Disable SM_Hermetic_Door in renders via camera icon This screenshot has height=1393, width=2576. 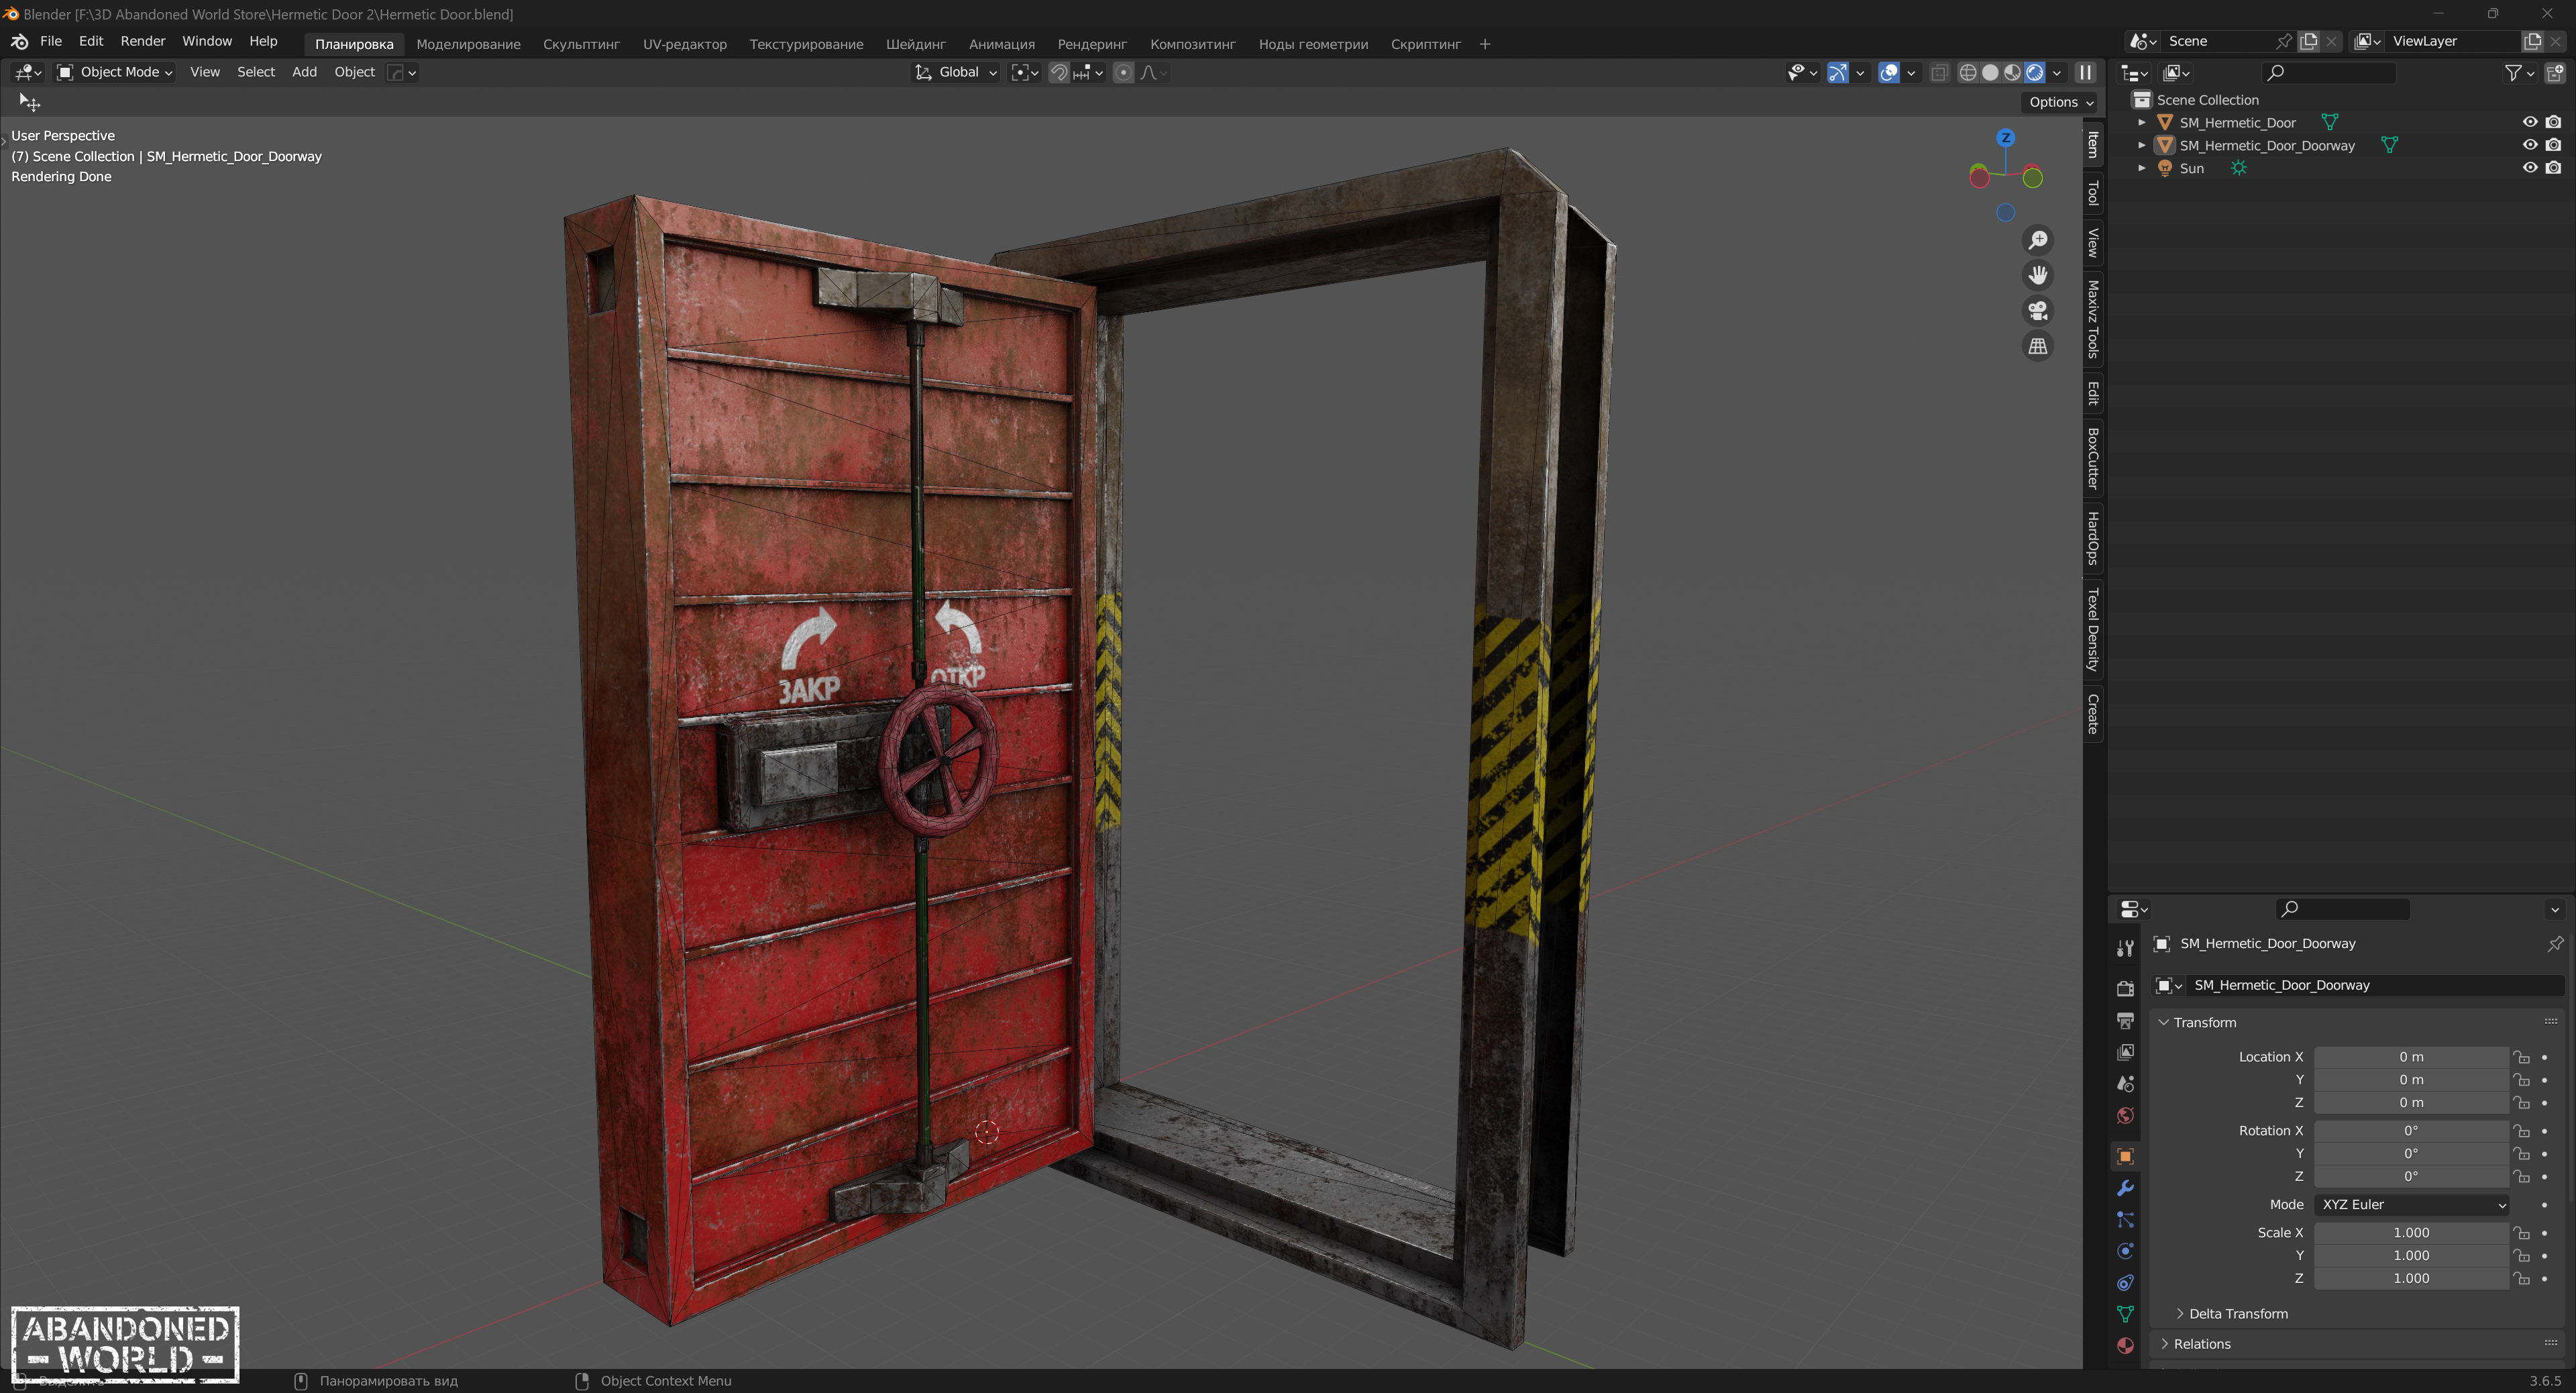pos(2553,122)
